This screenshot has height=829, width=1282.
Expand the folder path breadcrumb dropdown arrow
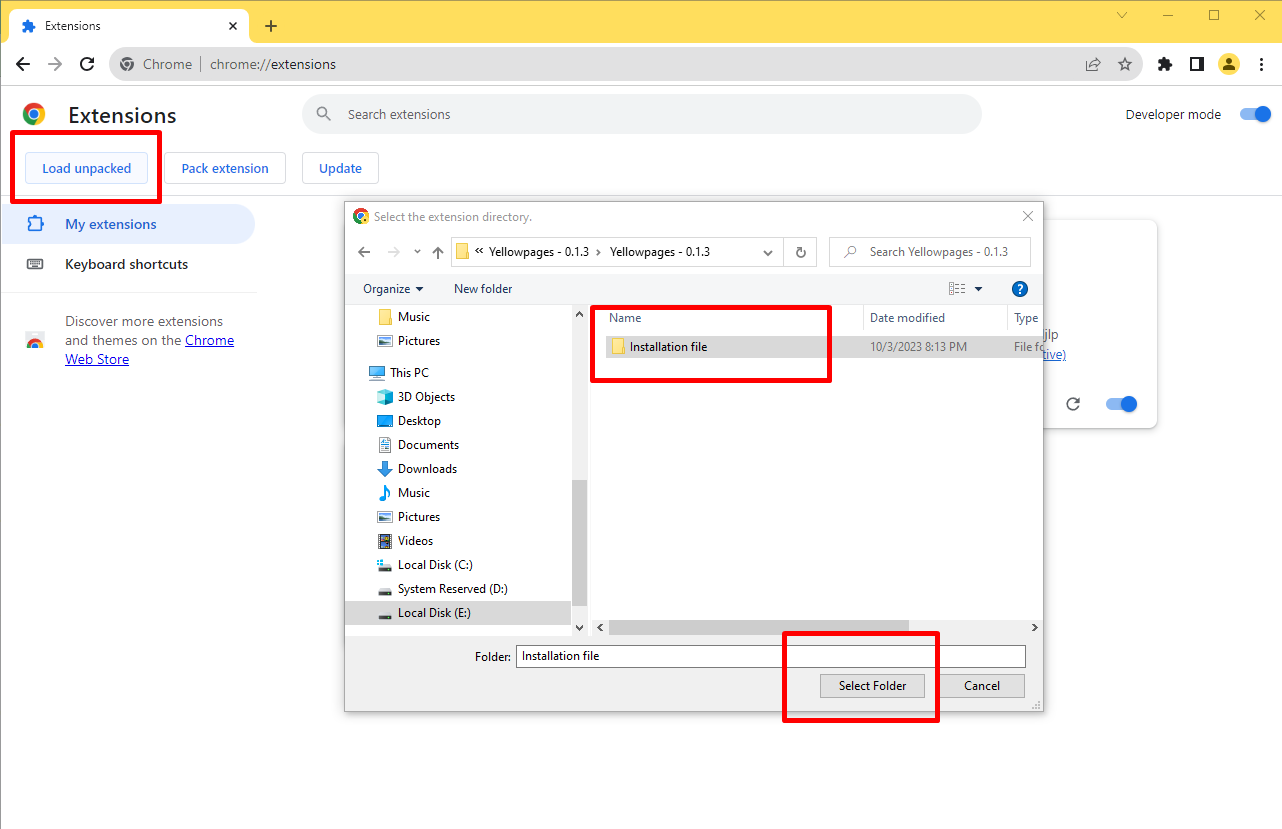coord(767,252)
